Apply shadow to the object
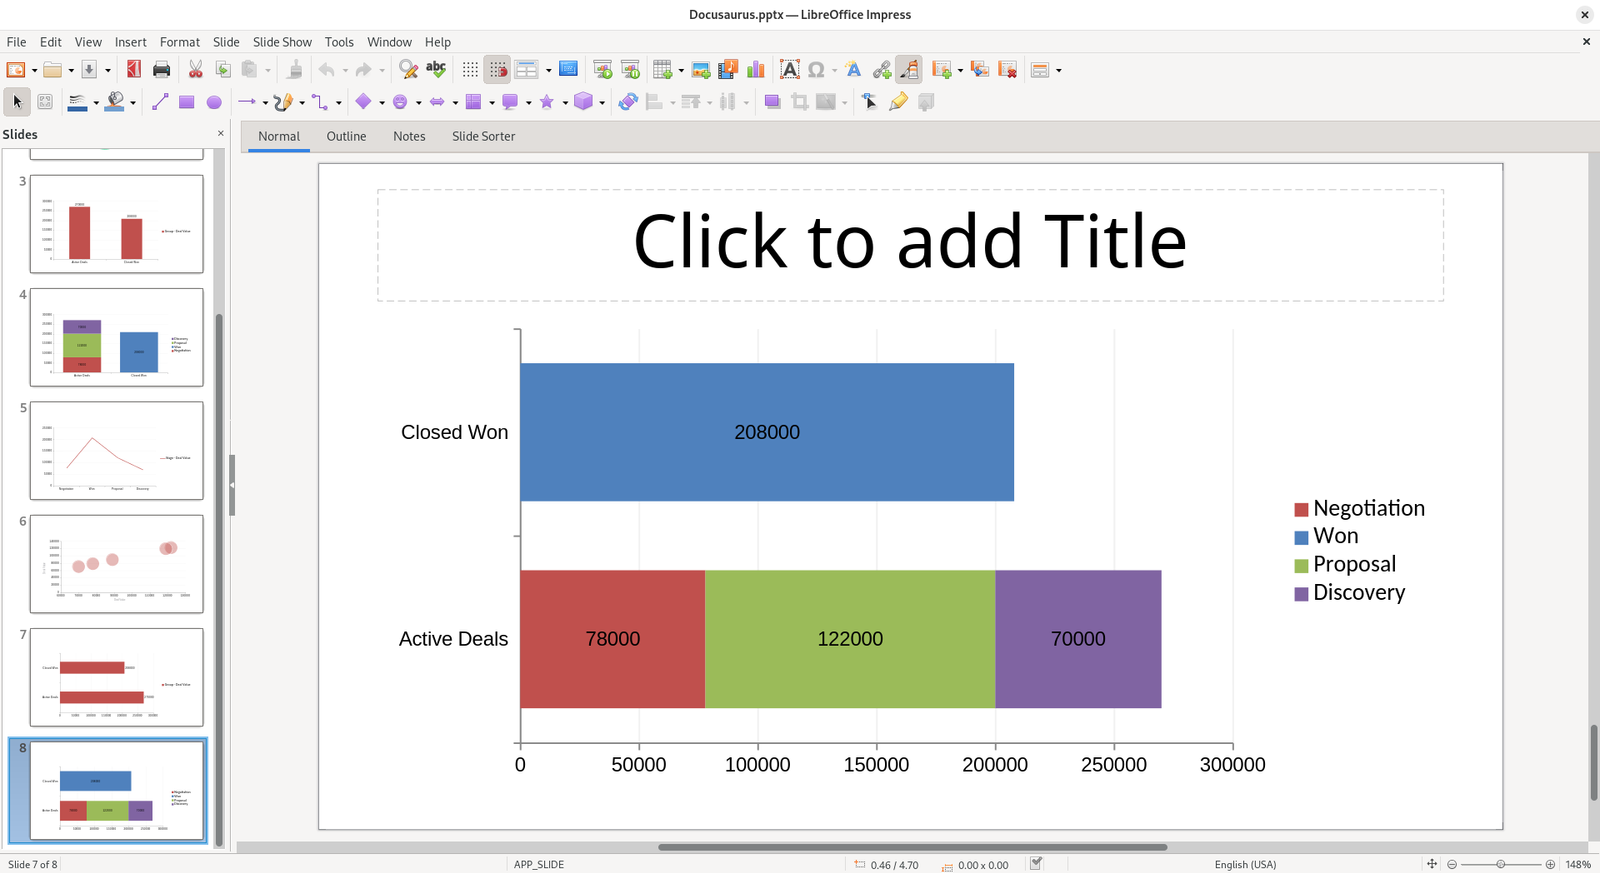Screen dimensions: 1600x873 coord(772,101)
